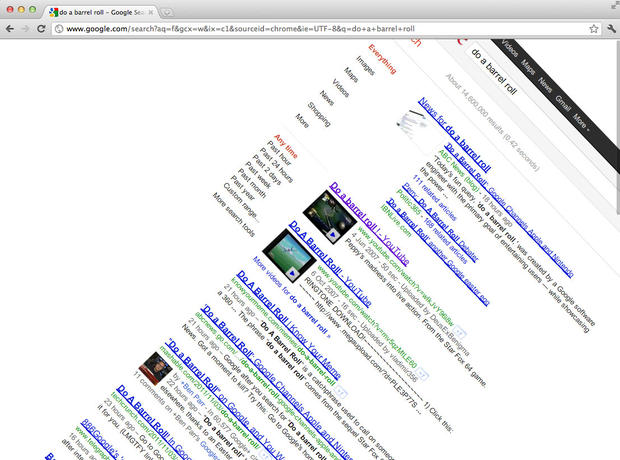Open abcnews.go.com 'Do a Barrel Roll: Google Channels Apple and Nintendo' result
This screenshot has height=460, width=620.
click(x=278, y=384)
